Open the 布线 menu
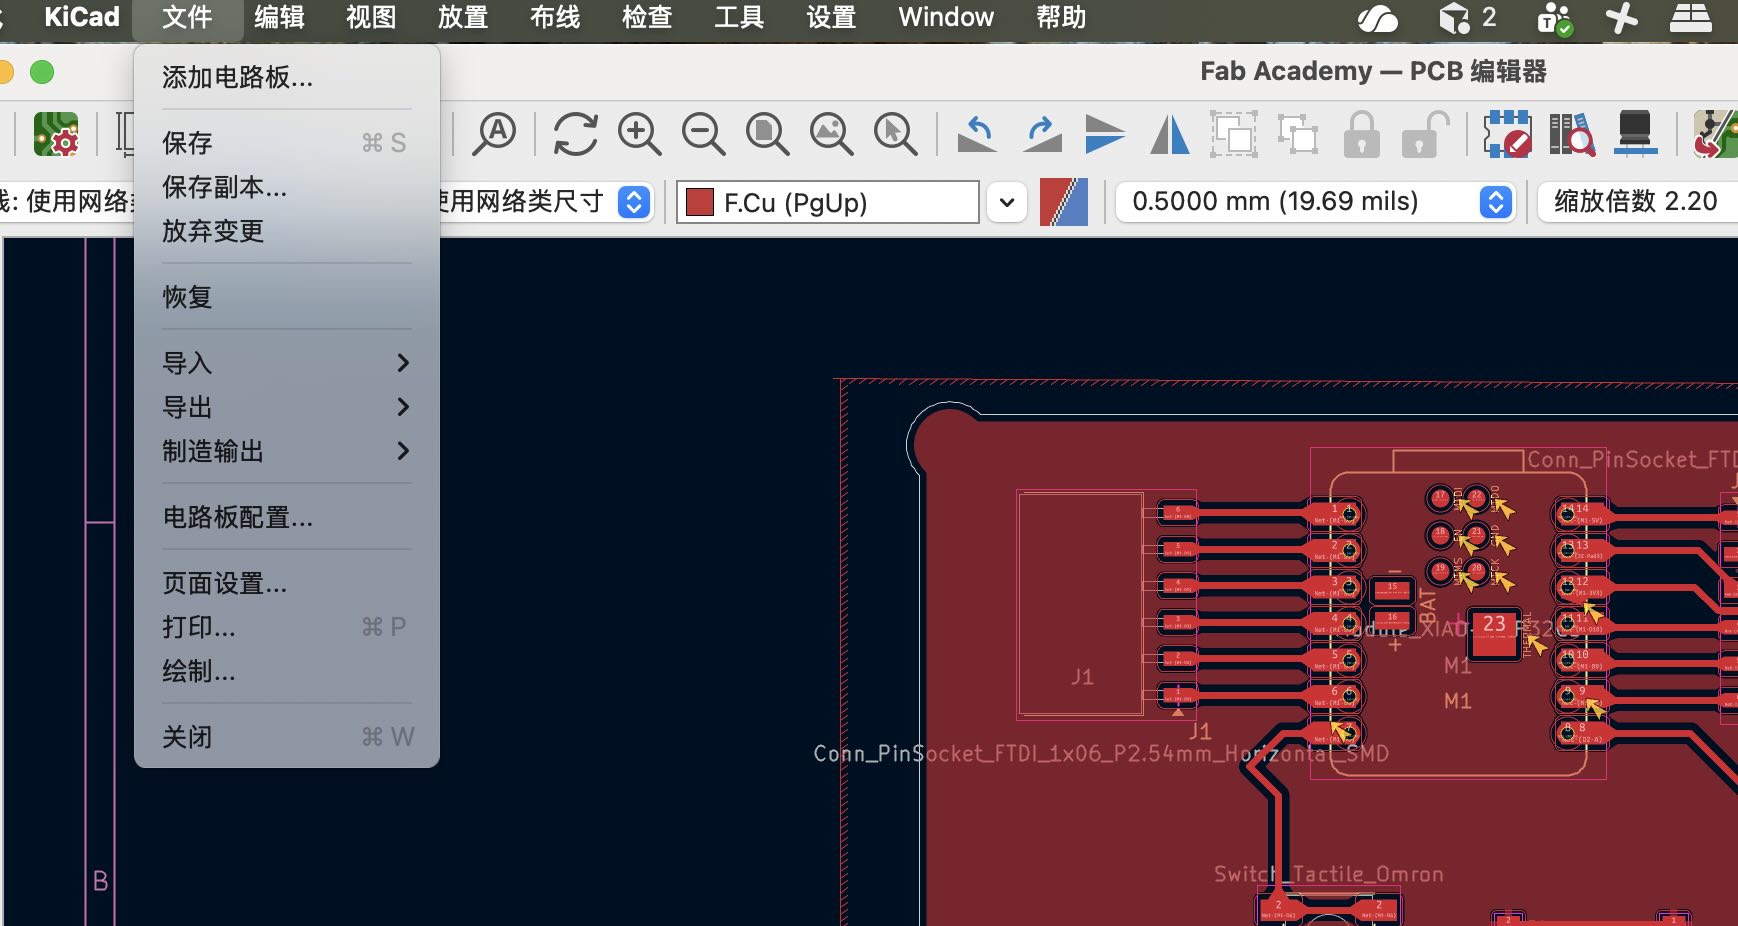The image size is (1738, 926). [x=555, y=17]
